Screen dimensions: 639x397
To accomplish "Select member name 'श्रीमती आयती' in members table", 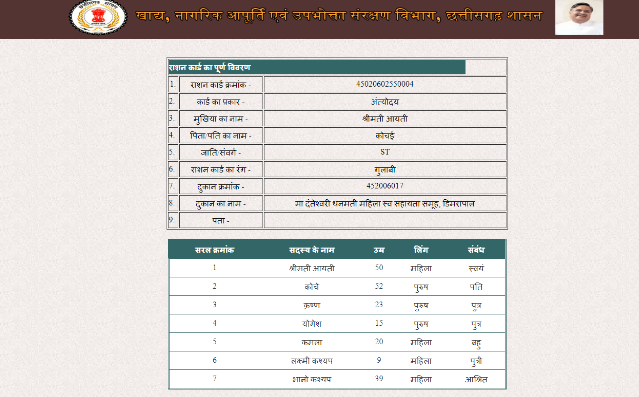I will (312, 268).
